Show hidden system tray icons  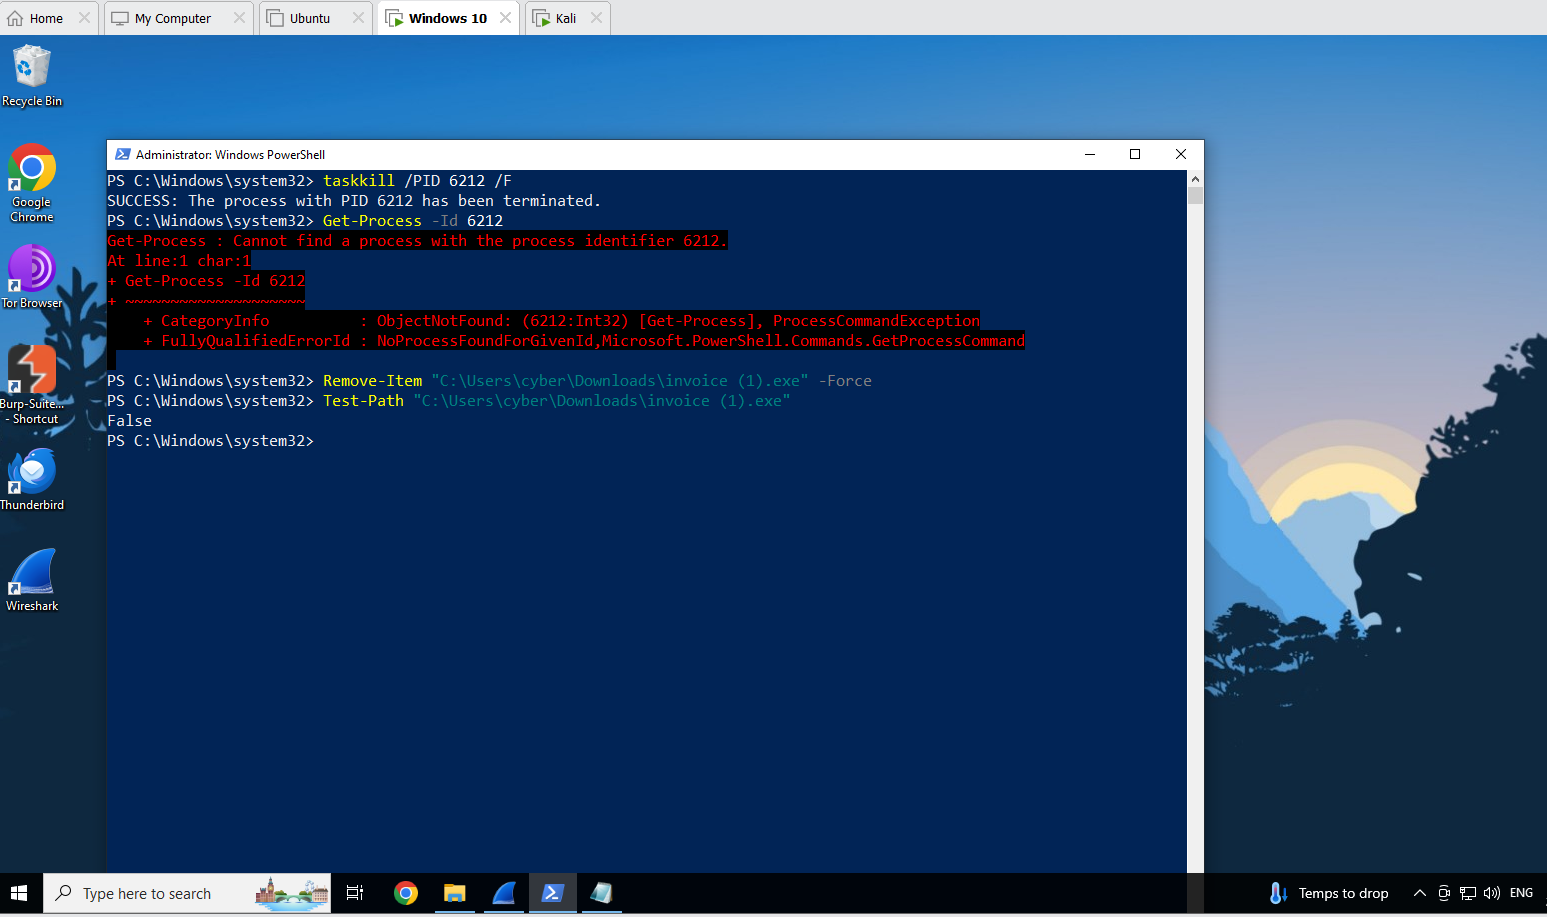click(1419, 893)
